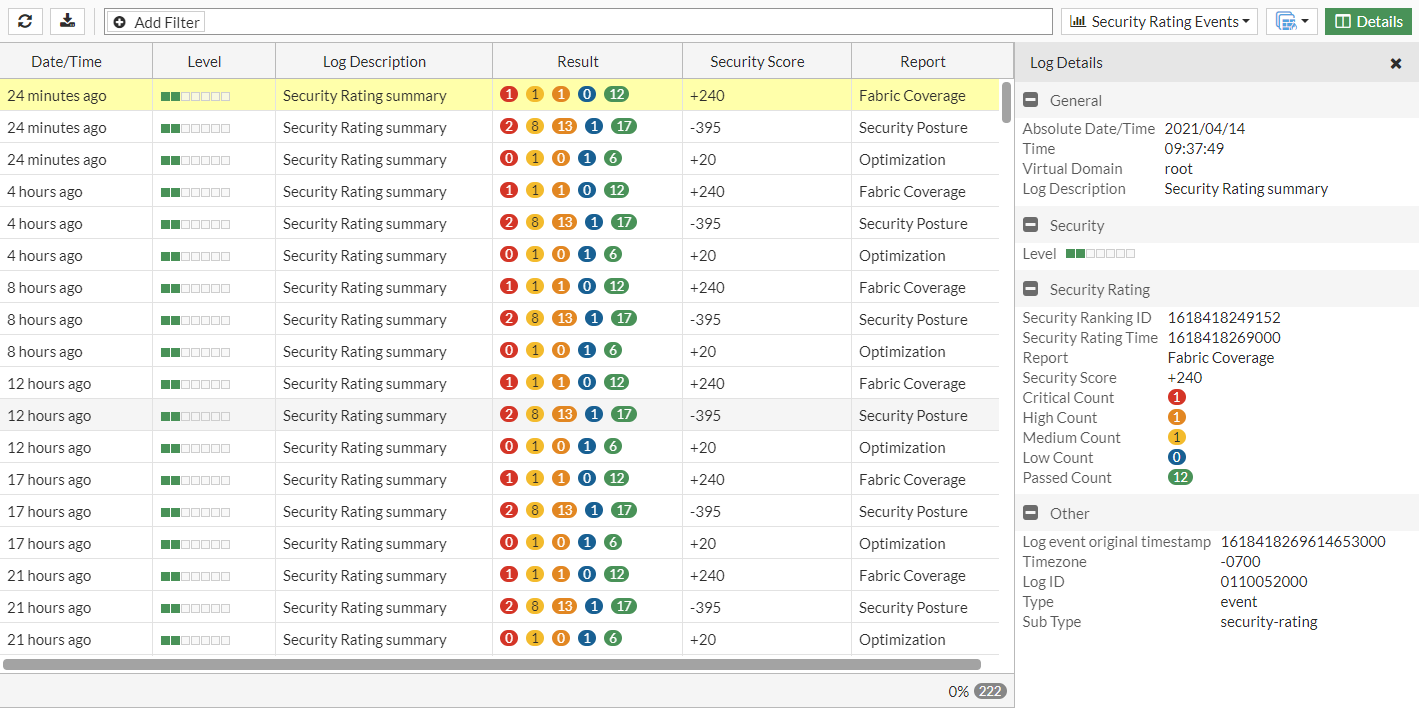Close the Log Details panel
1419x708 pixels.
(x=1396, y=63)
